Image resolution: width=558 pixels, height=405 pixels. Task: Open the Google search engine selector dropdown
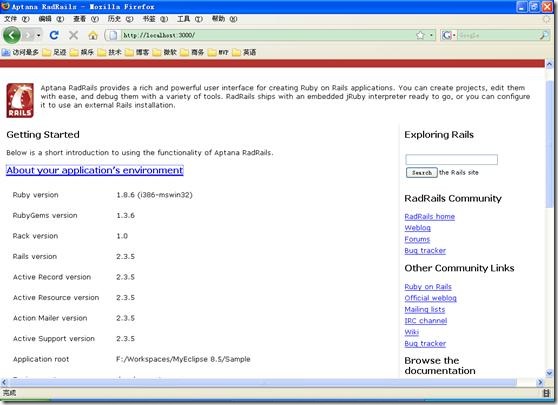point(449,35)
